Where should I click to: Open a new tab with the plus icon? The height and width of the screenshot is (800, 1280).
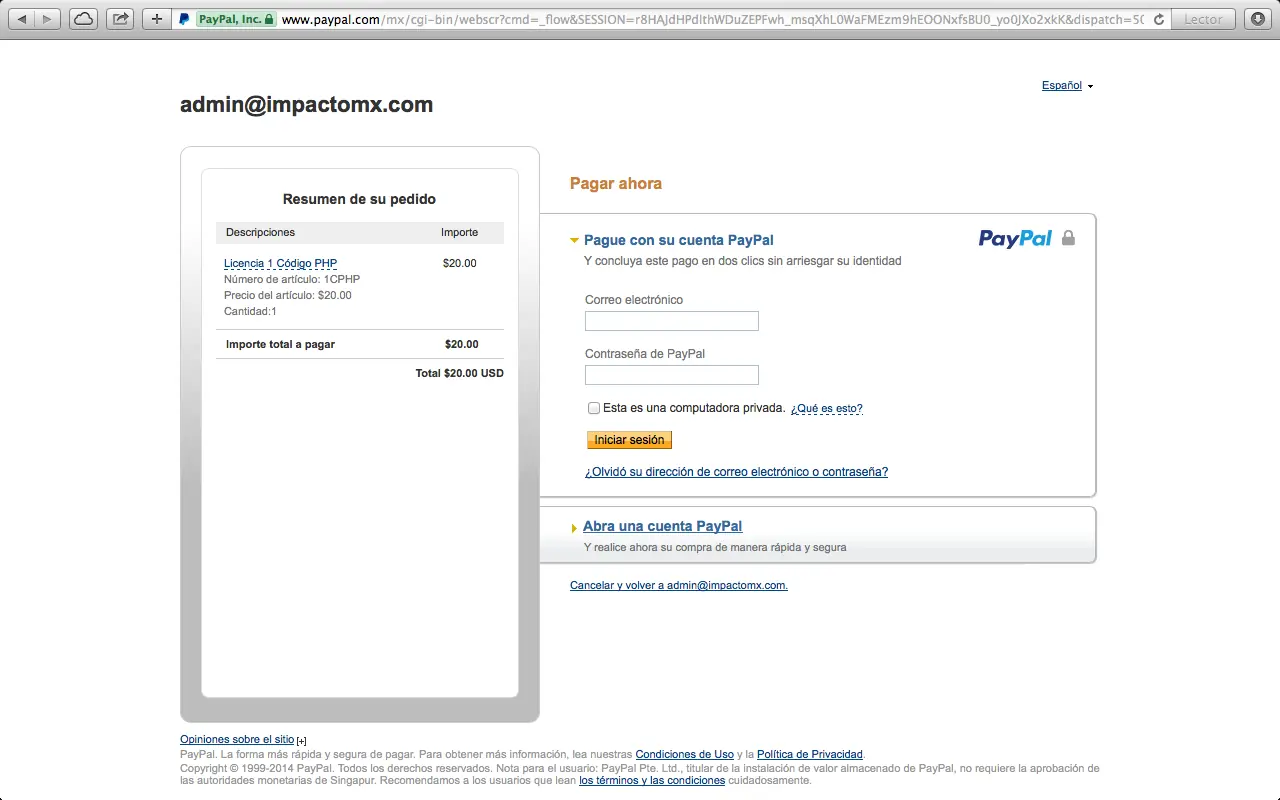click(156, 18)
